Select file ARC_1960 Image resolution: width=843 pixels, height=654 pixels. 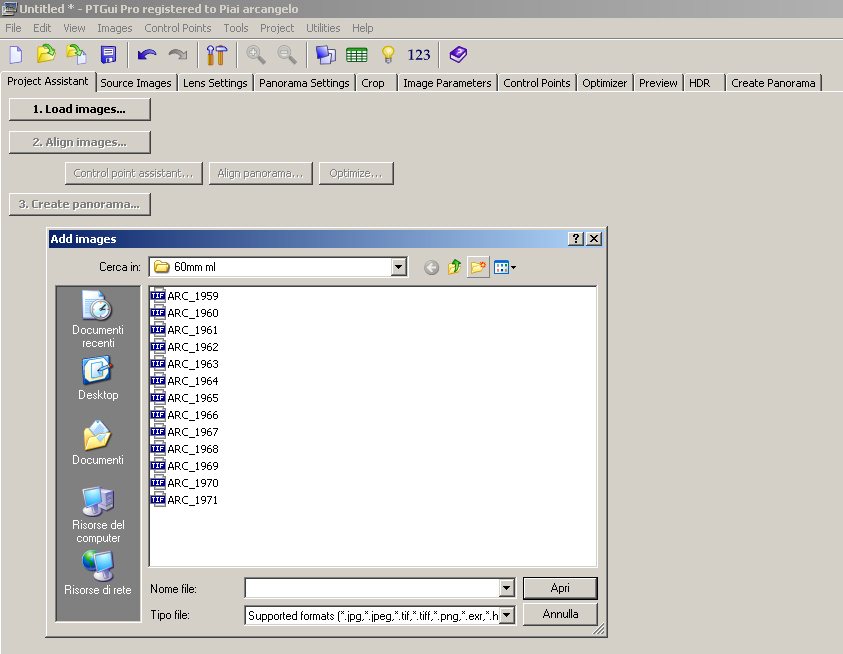pyautogui.click(x=185, y=313)
